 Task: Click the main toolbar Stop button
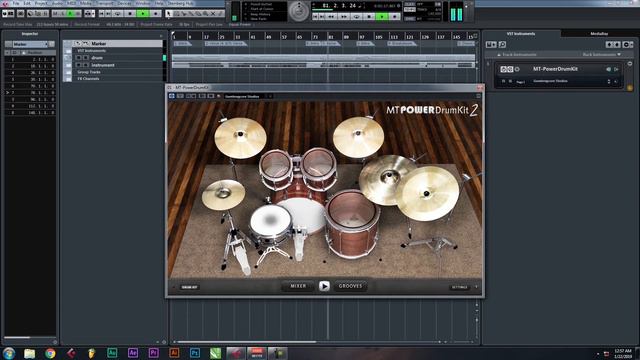point(130,13)
